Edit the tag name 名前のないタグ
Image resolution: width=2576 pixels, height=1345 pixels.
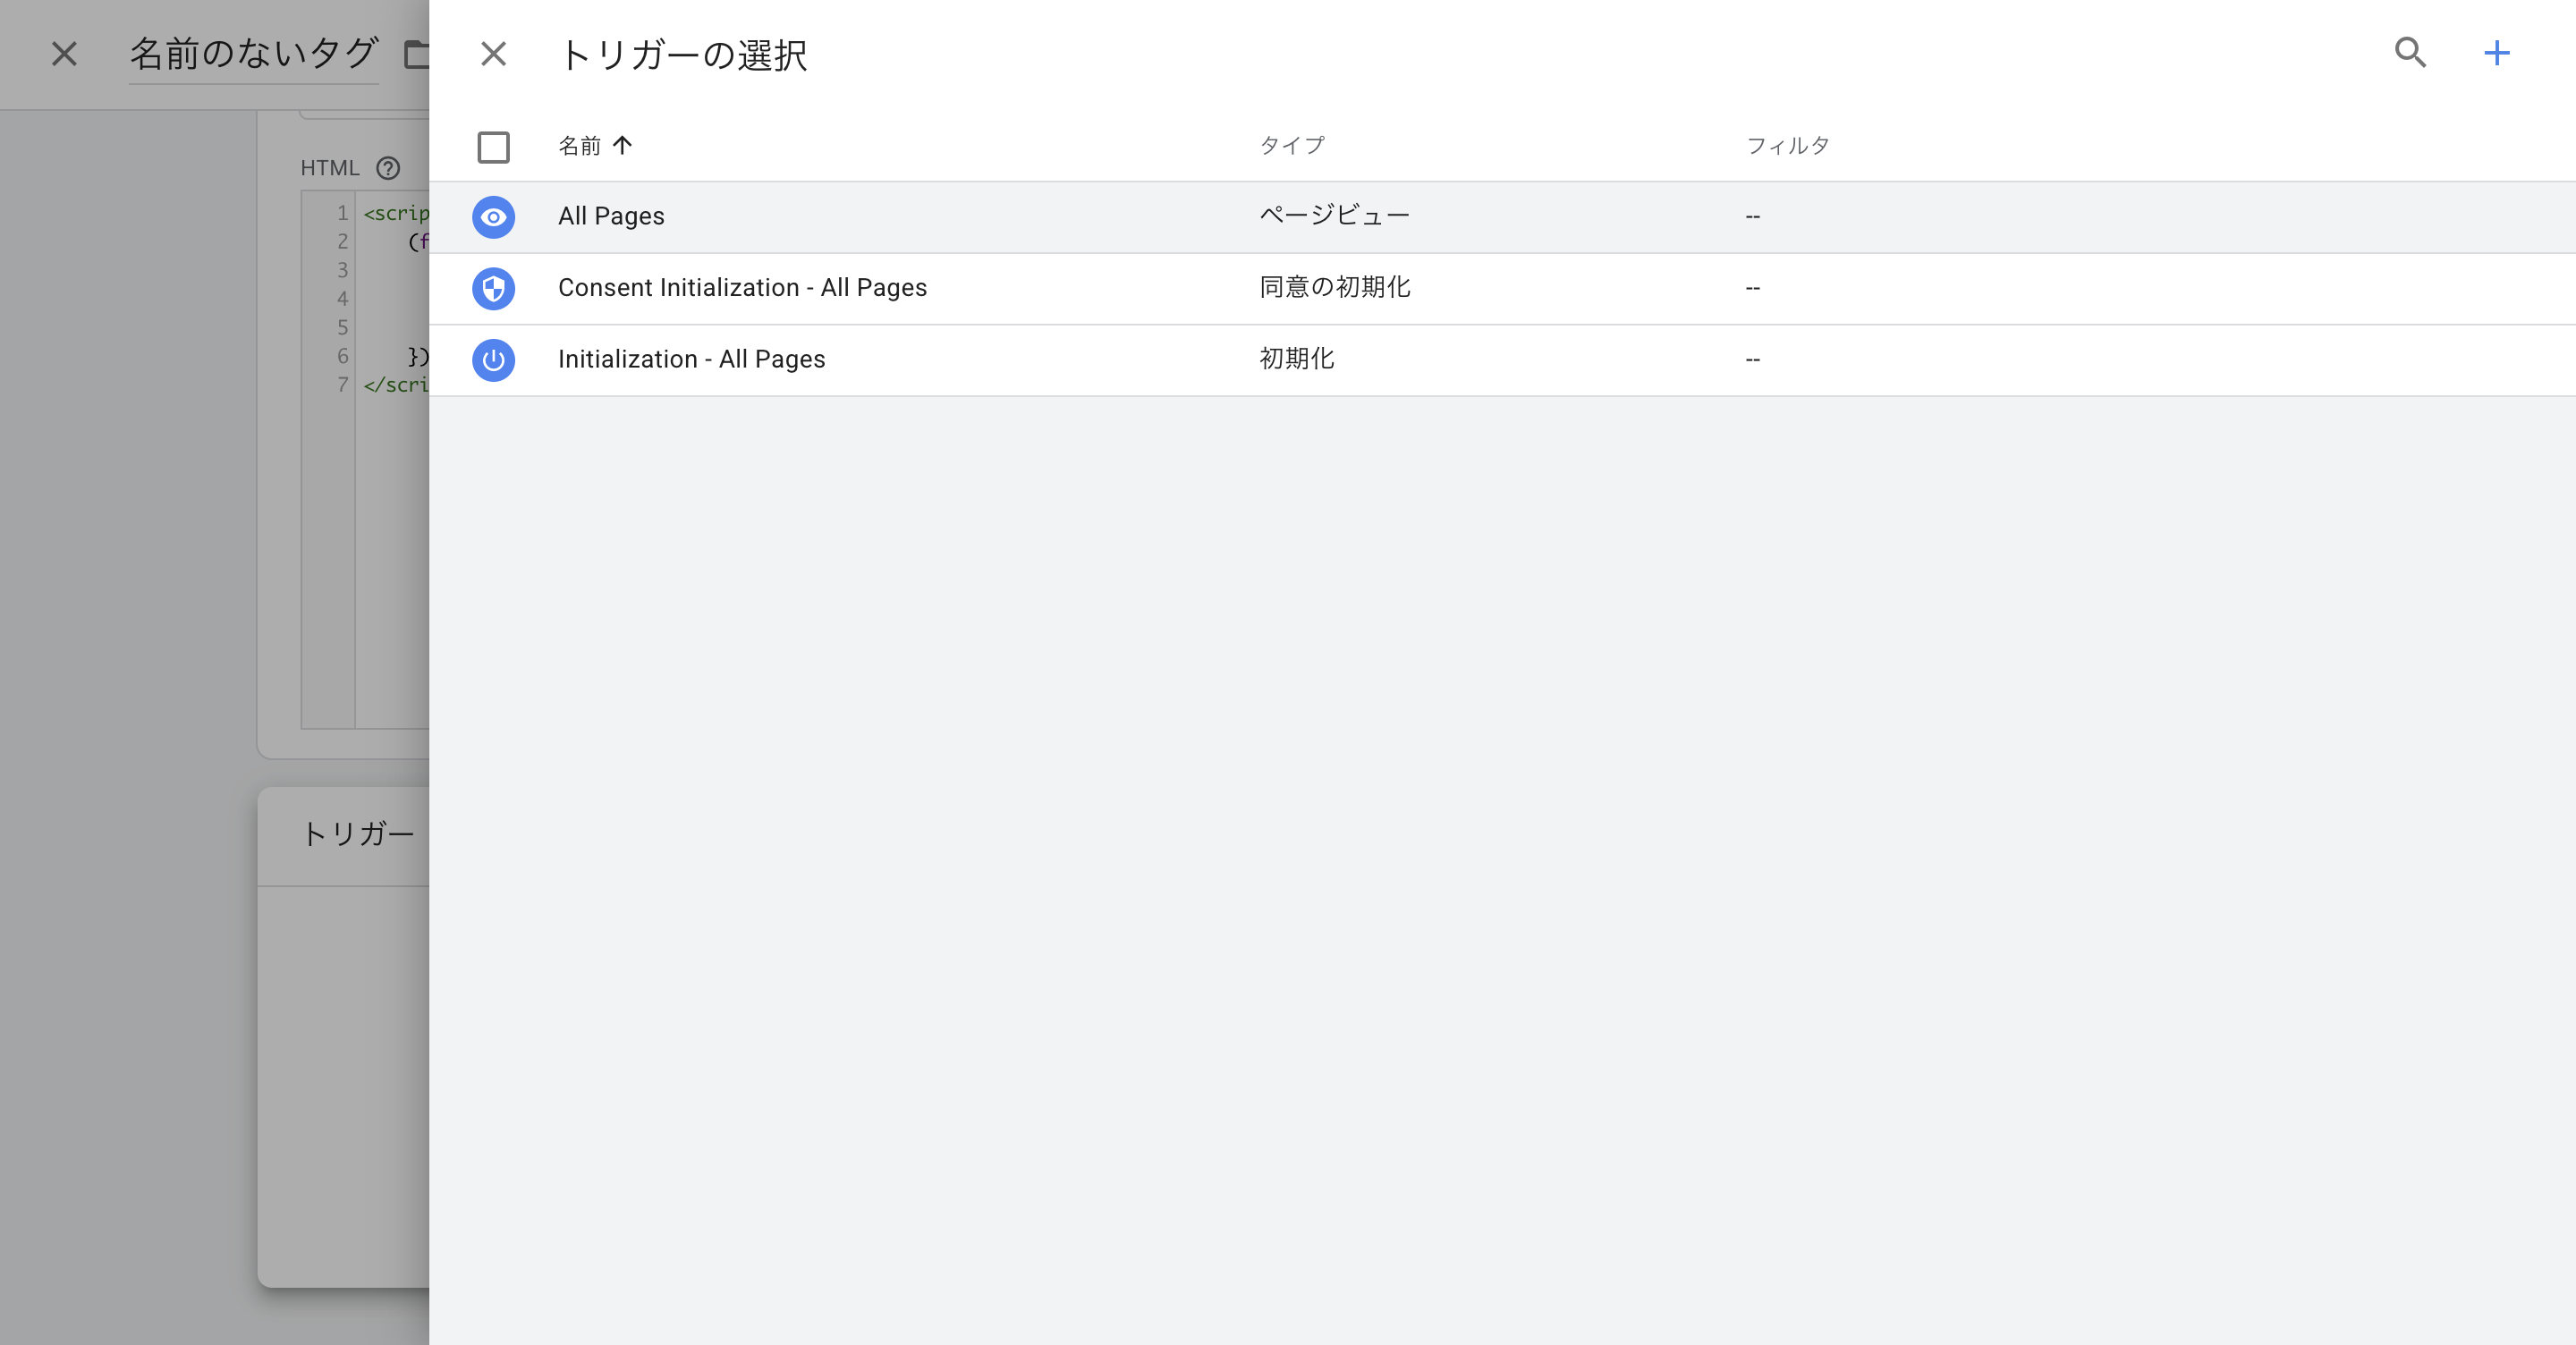click(x=253, y=54)
